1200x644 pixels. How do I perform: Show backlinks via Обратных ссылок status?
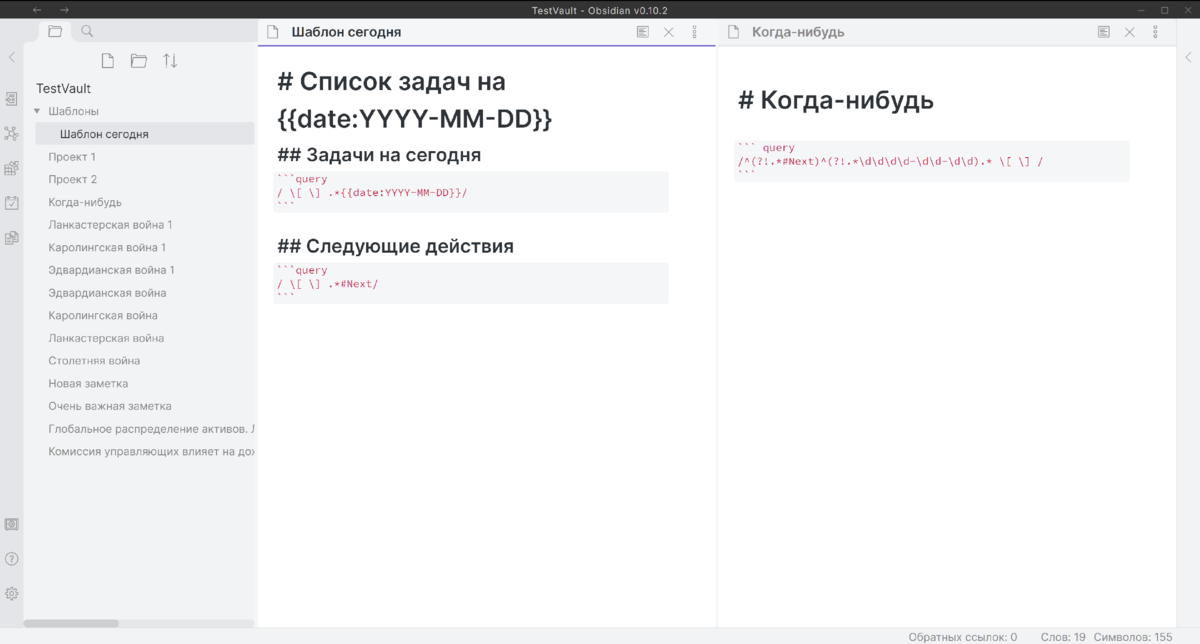point(962,637)
